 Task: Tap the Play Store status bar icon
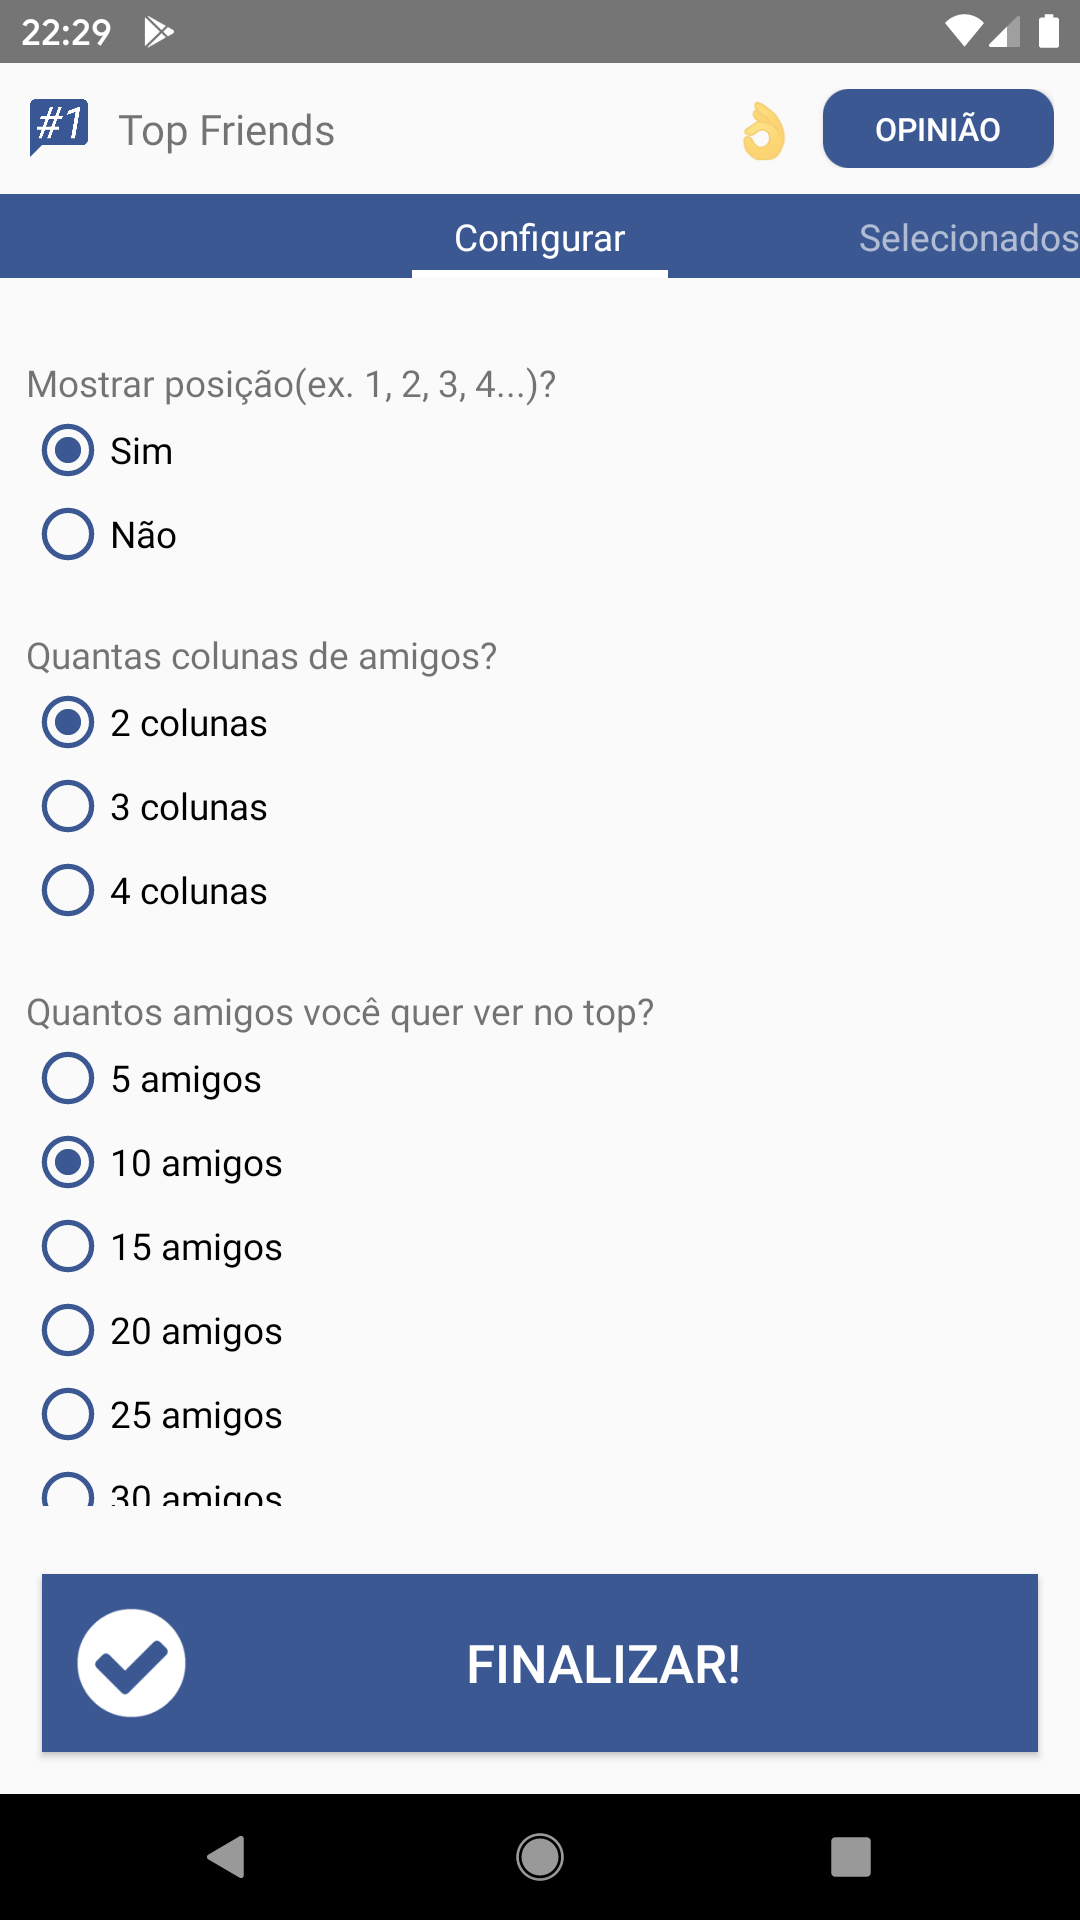tap(158, 32)
